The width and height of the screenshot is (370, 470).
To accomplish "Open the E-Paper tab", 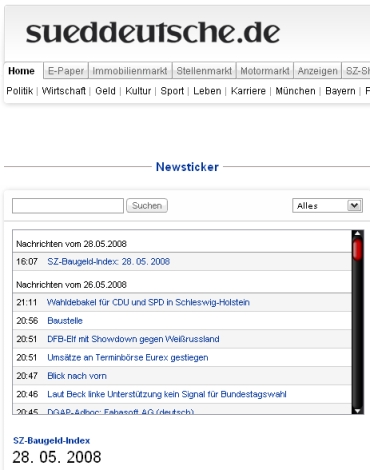I will tap(66, 71).
